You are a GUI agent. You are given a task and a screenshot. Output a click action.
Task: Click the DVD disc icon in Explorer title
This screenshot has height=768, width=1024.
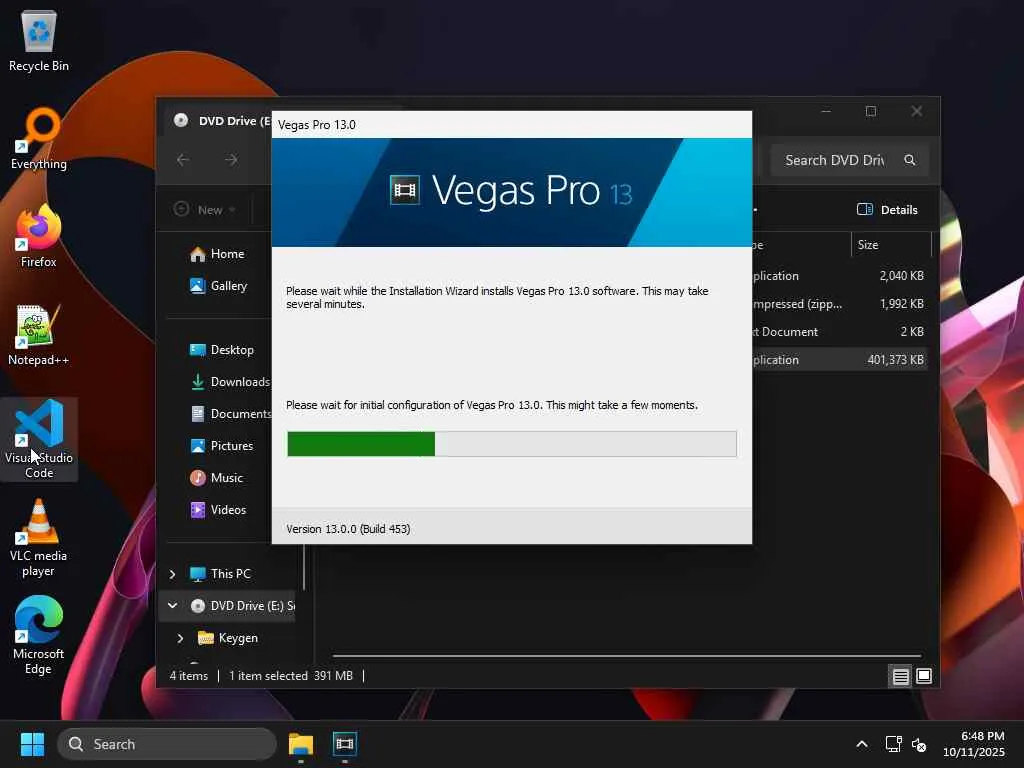pyautogui.click(x=181, y=120)
